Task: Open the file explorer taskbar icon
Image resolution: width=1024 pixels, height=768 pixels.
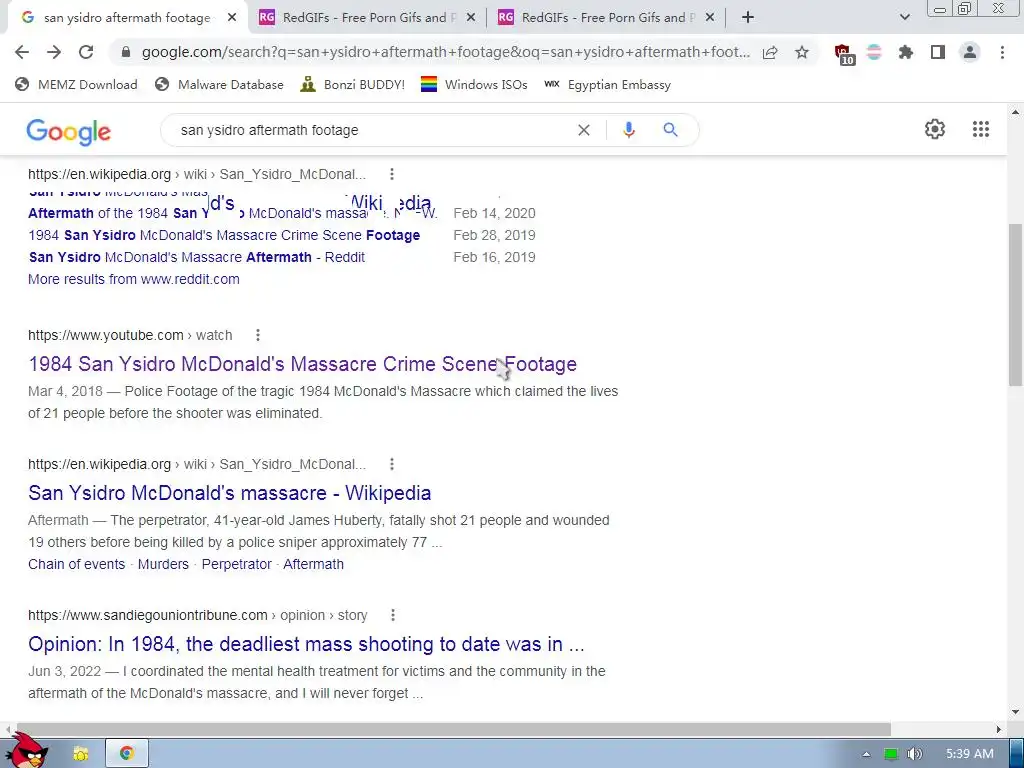Action: (80, 754)
